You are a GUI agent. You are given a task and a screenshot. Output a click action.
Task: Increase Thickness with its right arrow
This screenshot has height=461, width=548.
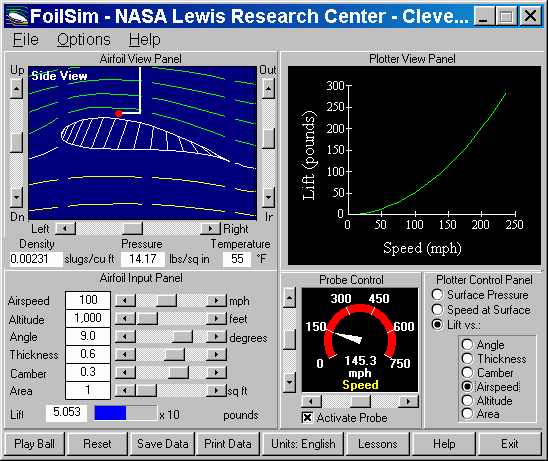pos(216,355)
